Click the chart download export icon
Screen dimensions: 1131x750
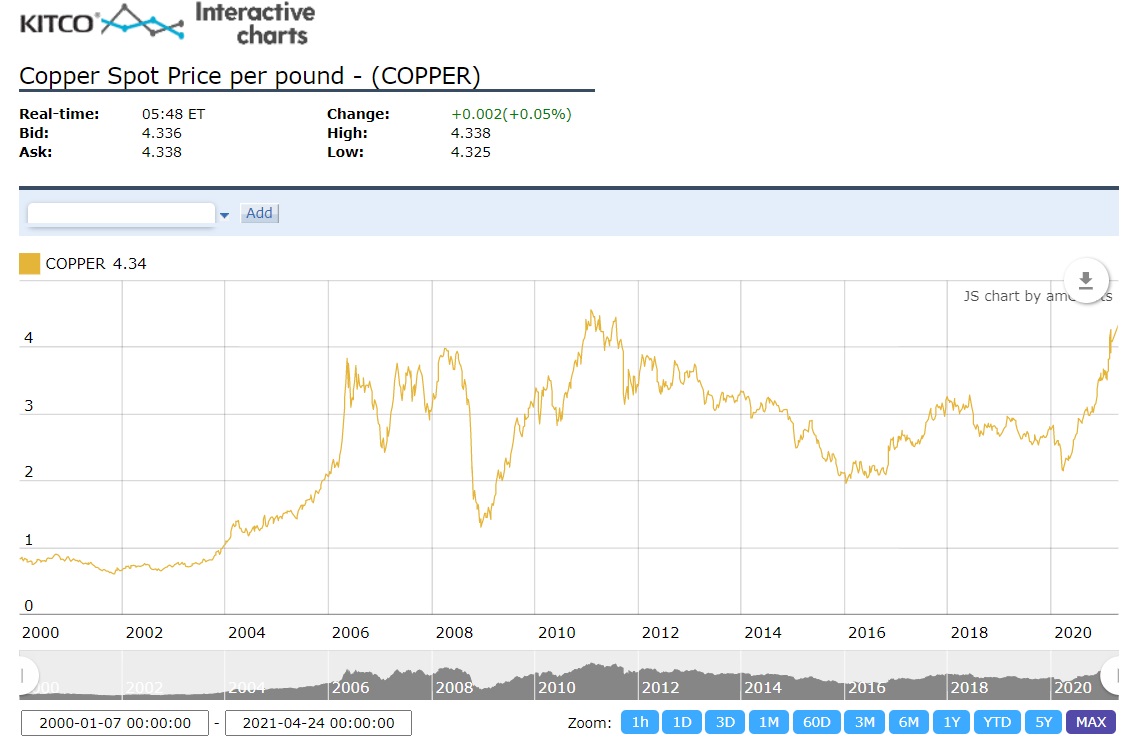(1086, 281)
